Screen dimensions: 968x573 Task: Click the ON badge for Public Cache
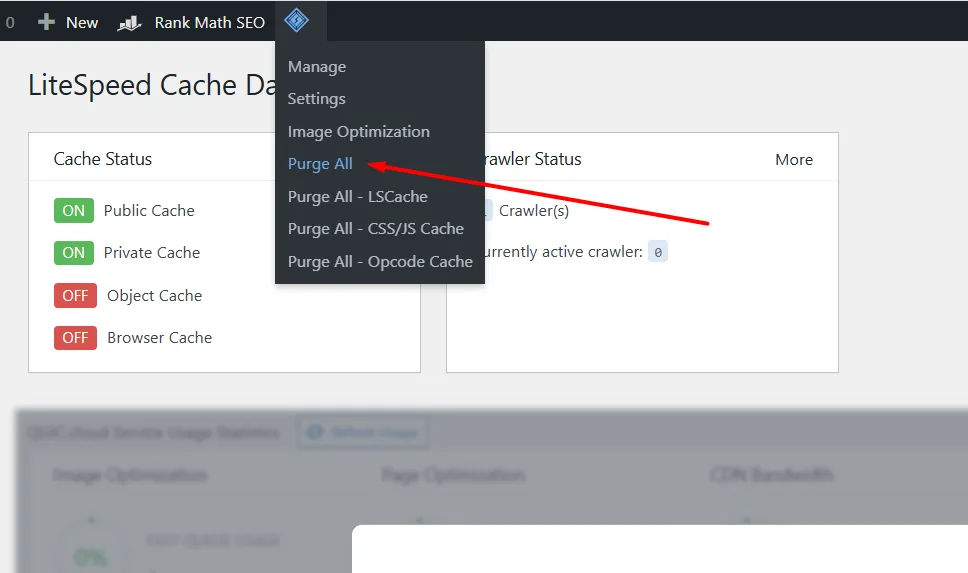73,211
